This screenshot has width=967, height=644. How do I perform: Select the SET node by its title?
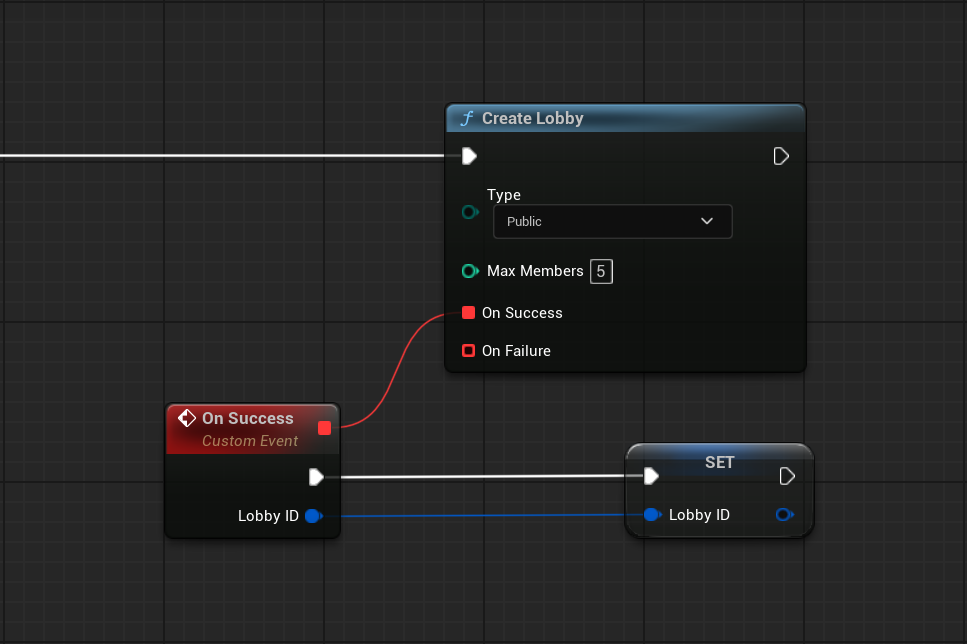pos(719,462)
